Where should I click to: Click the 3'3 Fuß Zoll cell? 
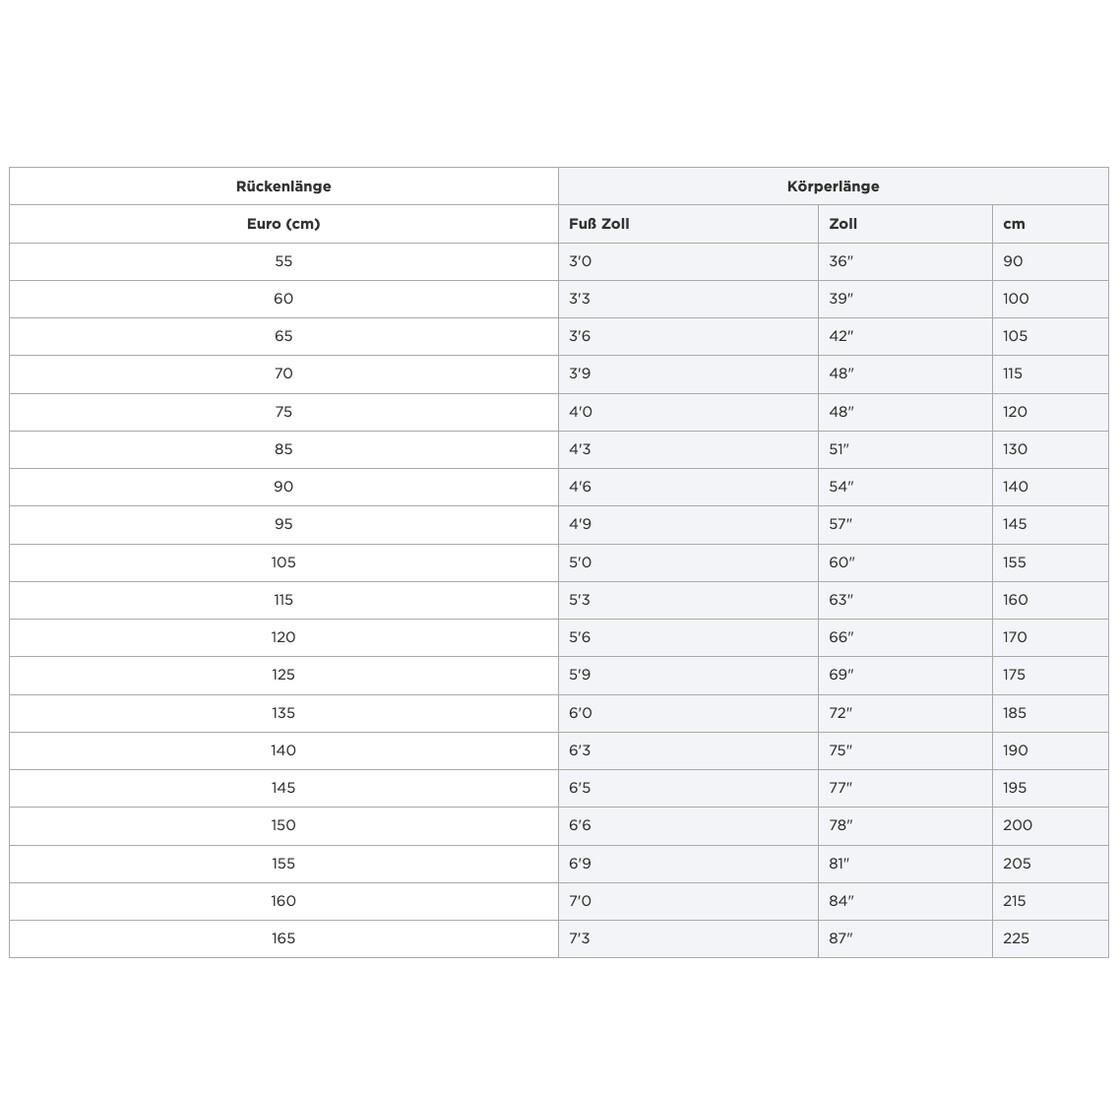580,299
